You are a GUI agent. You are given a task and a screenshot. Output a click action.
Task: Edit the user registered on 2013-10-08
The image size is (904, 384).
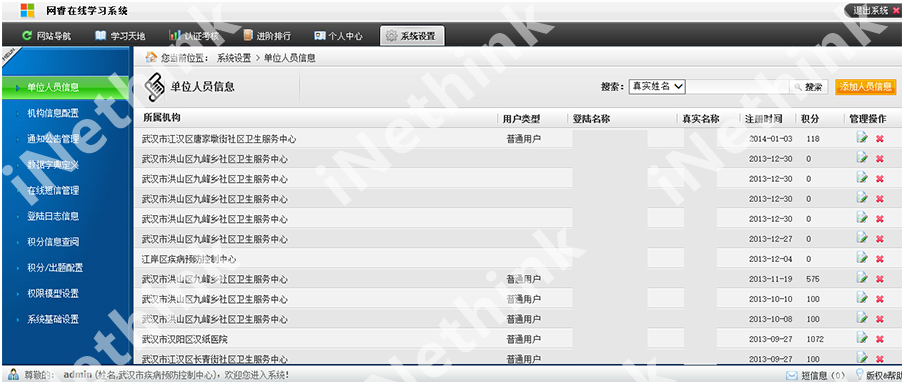[x=862, y=318]
